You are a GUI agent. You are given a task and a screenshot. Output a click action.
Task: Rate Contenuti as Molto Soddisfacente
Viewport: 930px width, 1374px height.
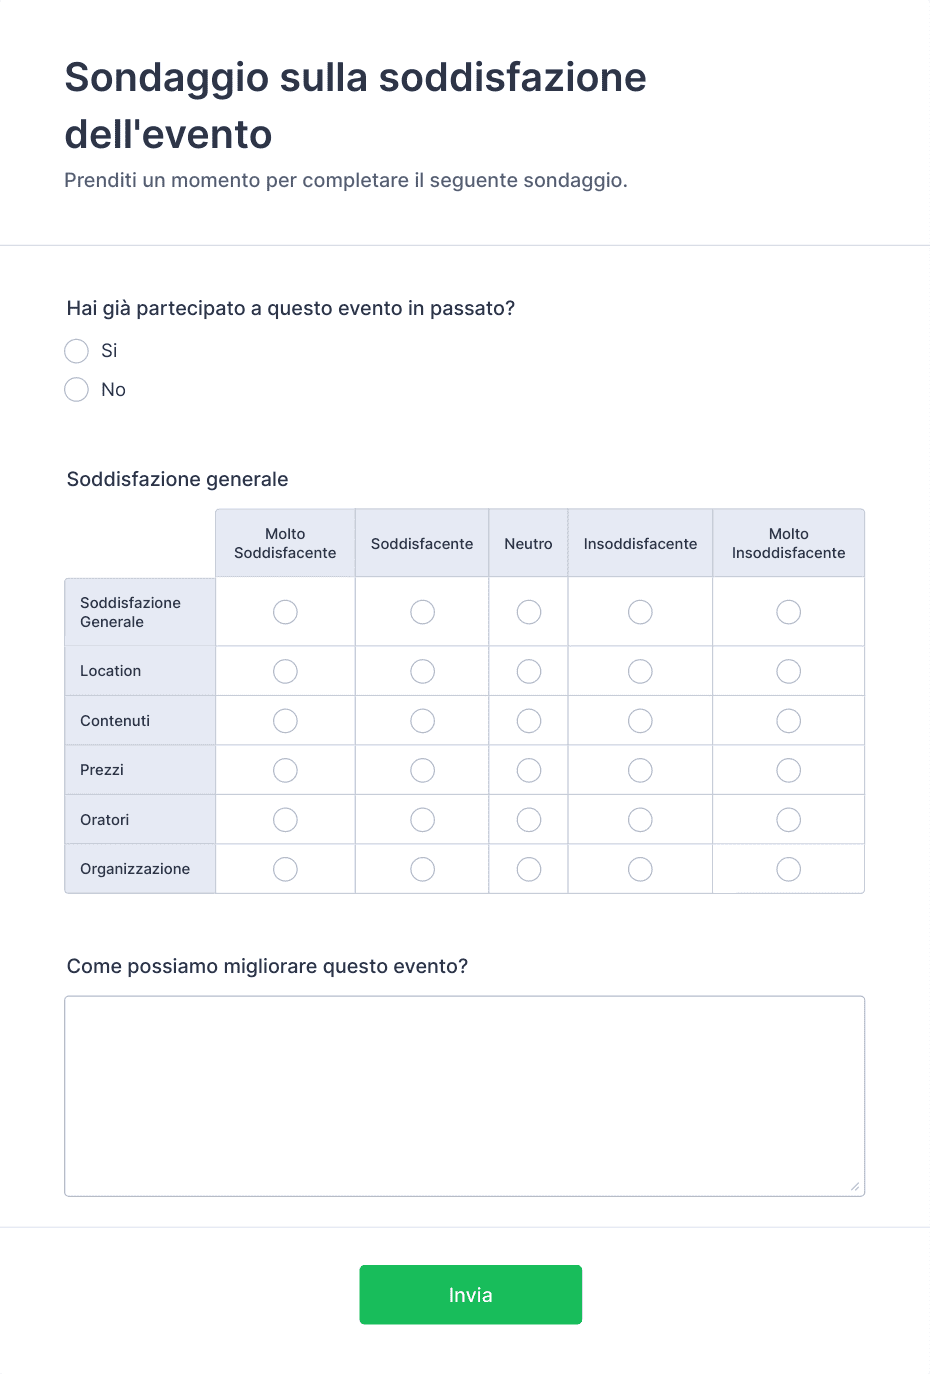[x=285, y=721]
